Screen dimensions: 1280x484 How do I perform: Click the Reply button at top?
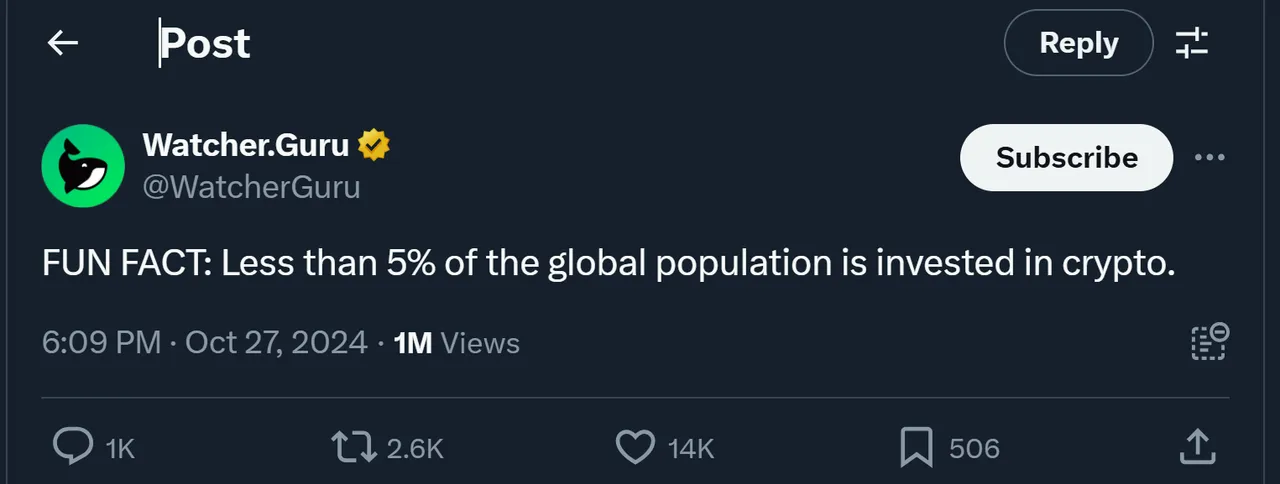point(1079,43)
